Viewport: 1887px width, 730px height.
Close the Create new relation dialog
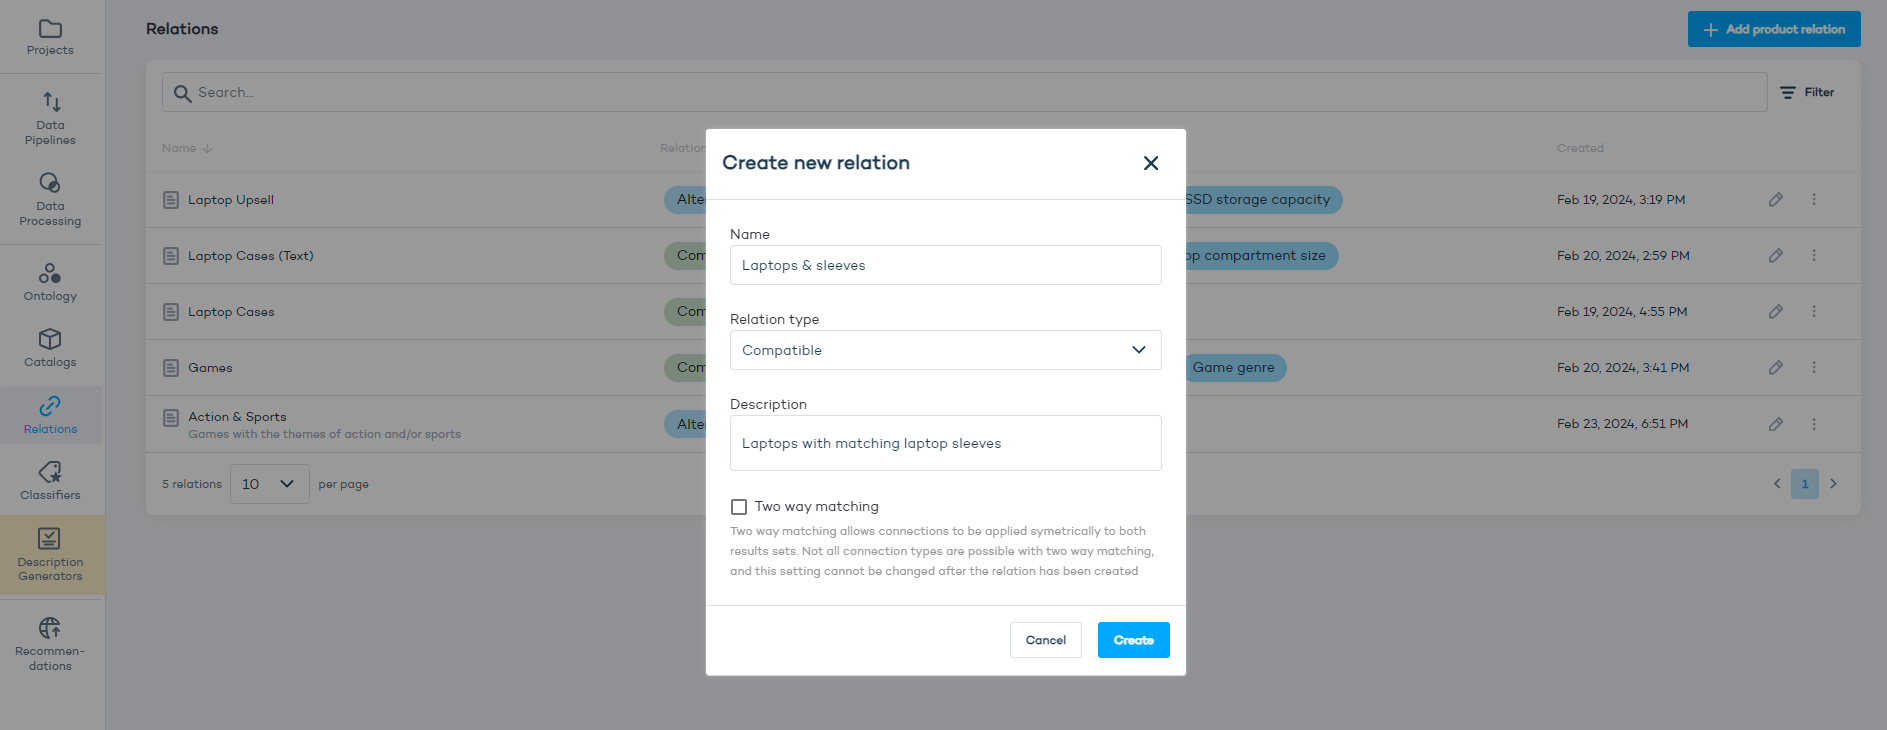pyautogui.click(x=1150, y=163)
